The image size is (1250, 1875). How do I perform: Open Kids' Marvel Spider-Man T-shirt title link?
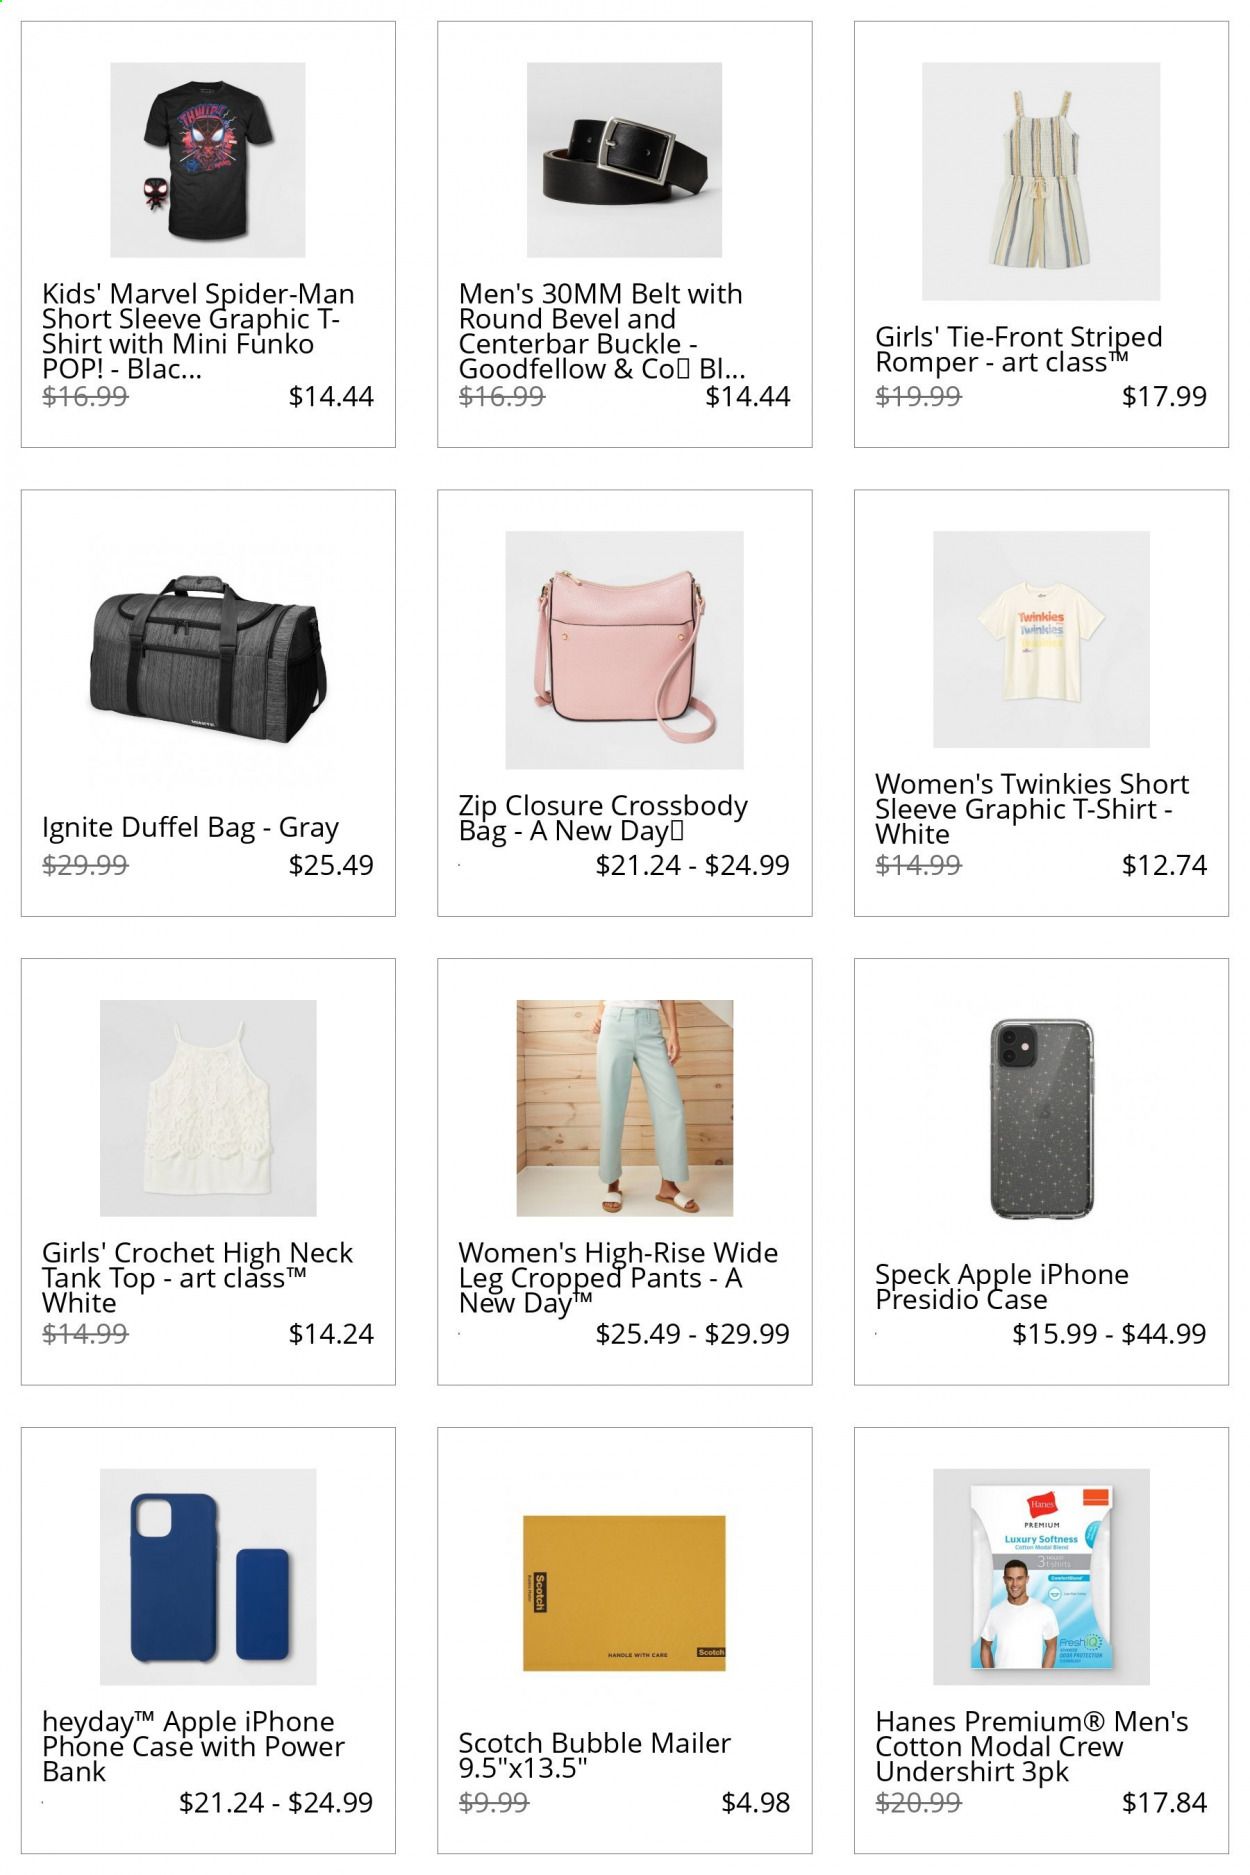198,331
